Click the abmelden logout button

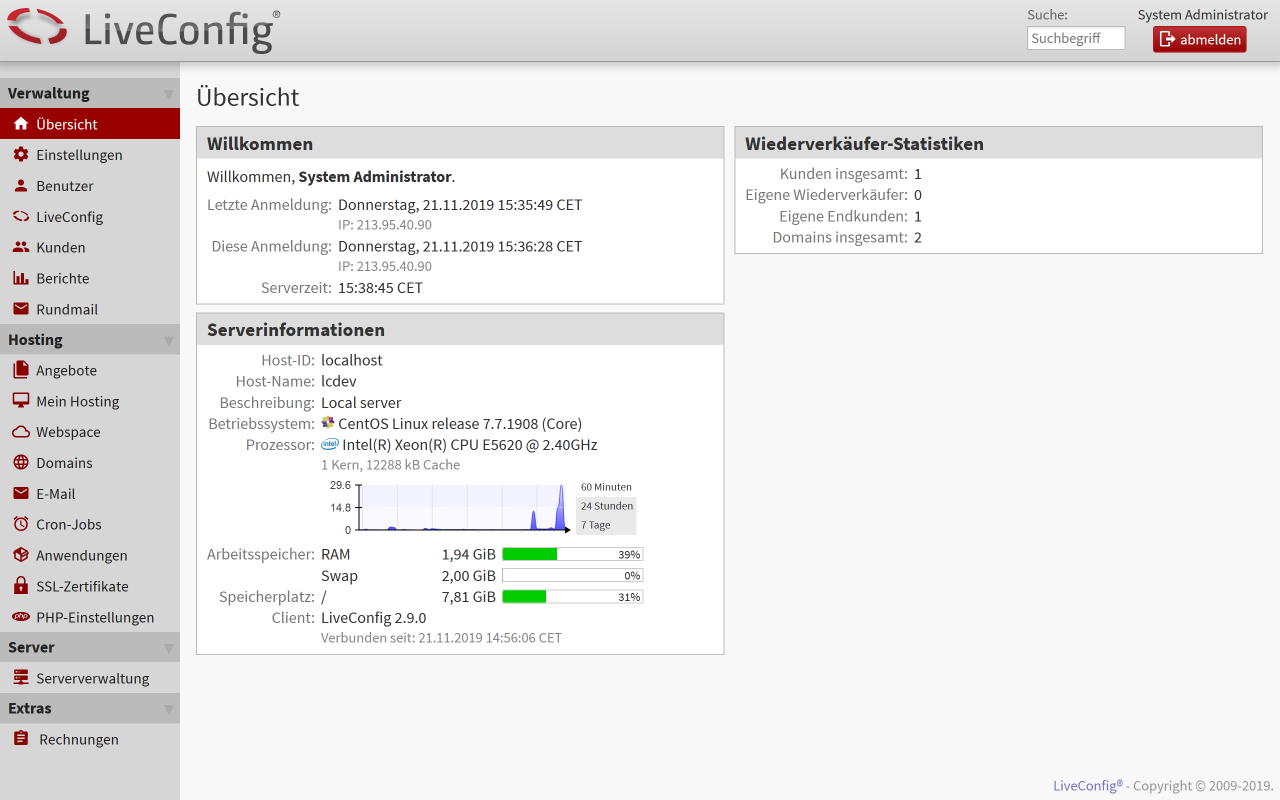(1200, 39)
